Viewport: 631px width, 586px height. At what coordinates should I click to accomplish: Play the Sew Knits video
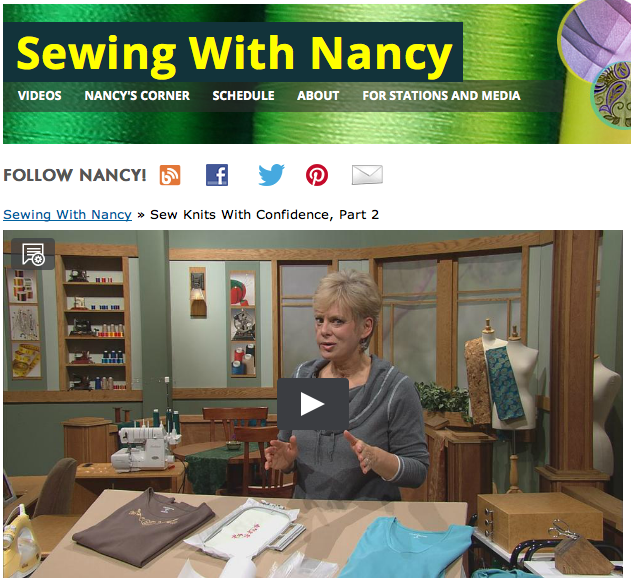[313, 404]
